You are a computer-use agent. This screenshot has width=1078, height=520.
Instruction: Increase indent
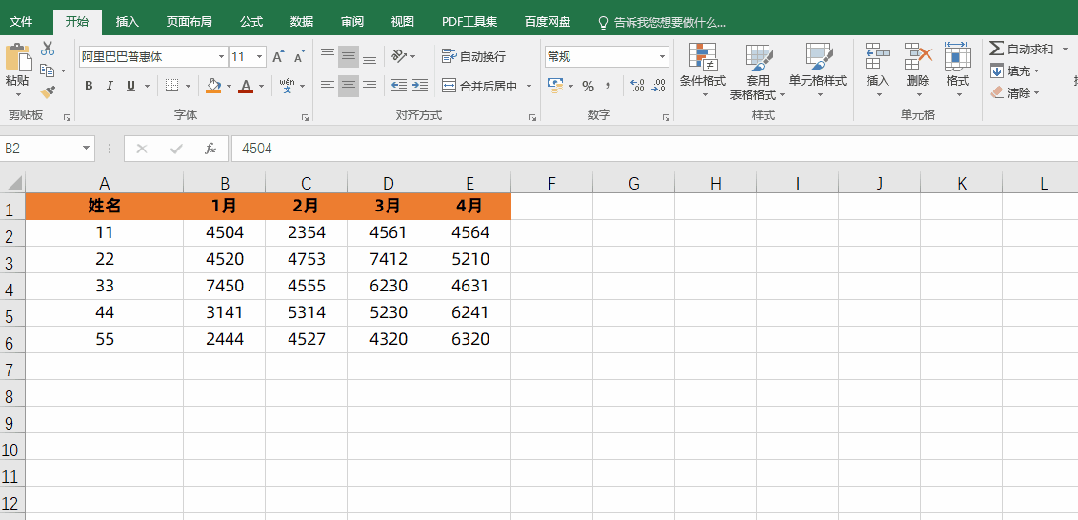[420, 85]
